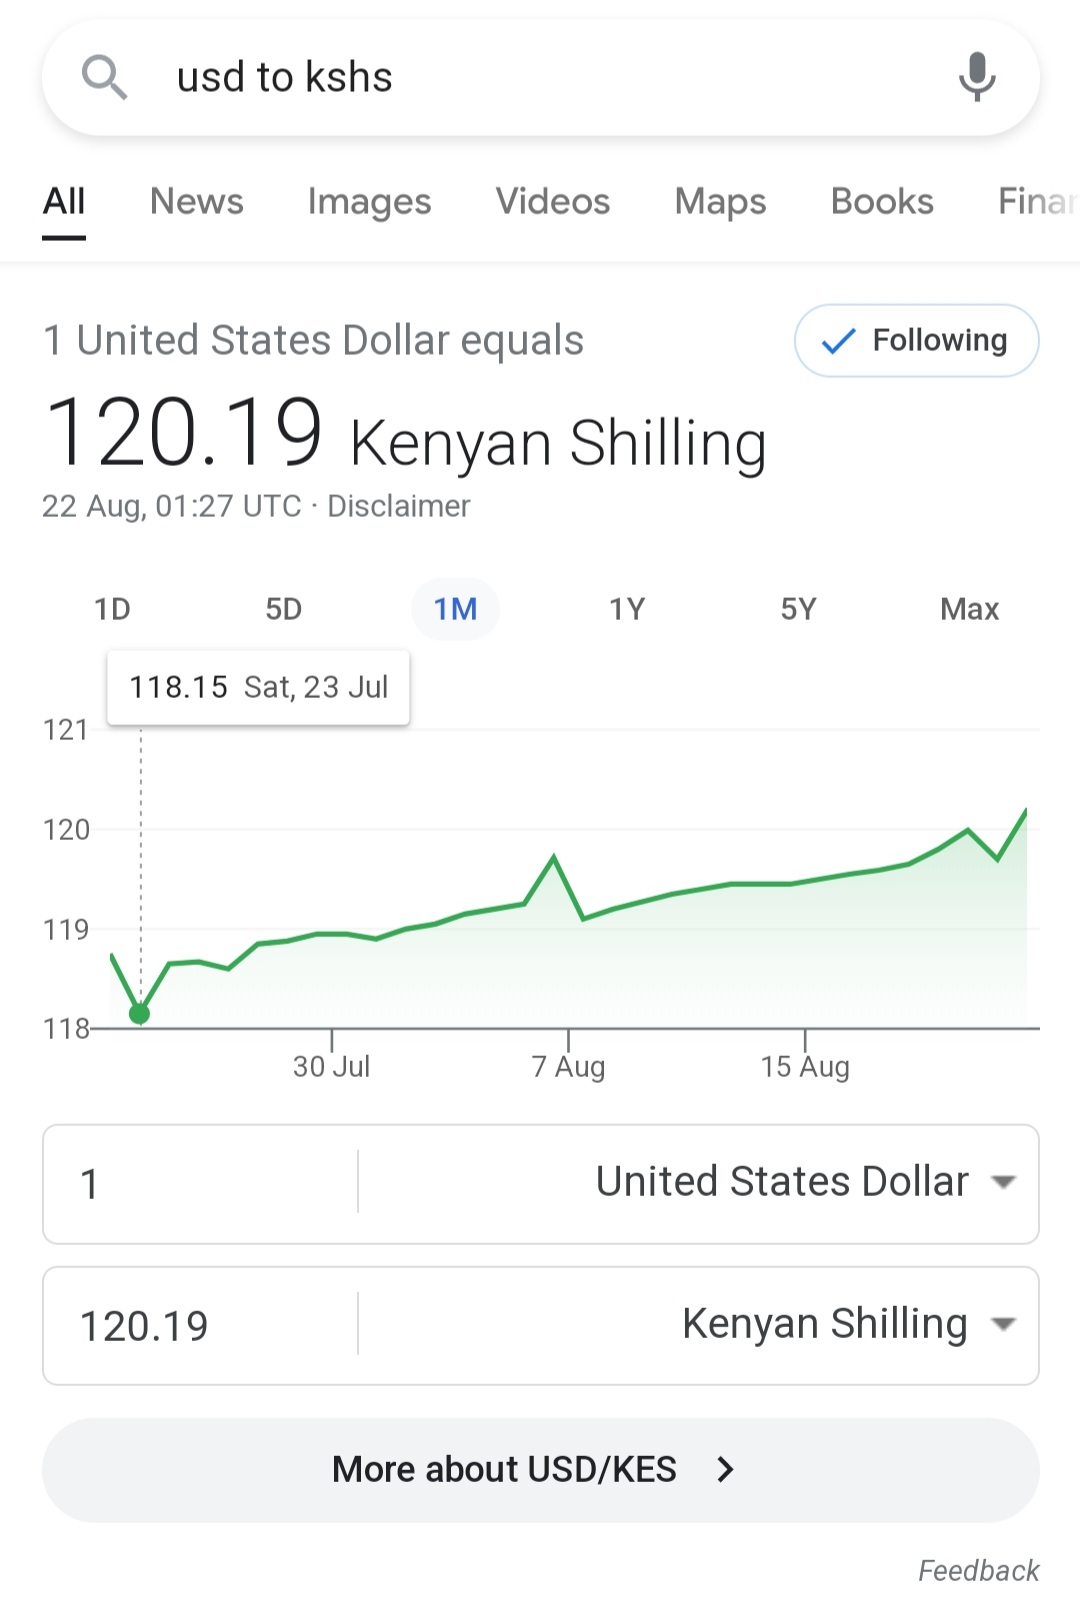
Task: Select the 5D time range
Action: [284, 609]
